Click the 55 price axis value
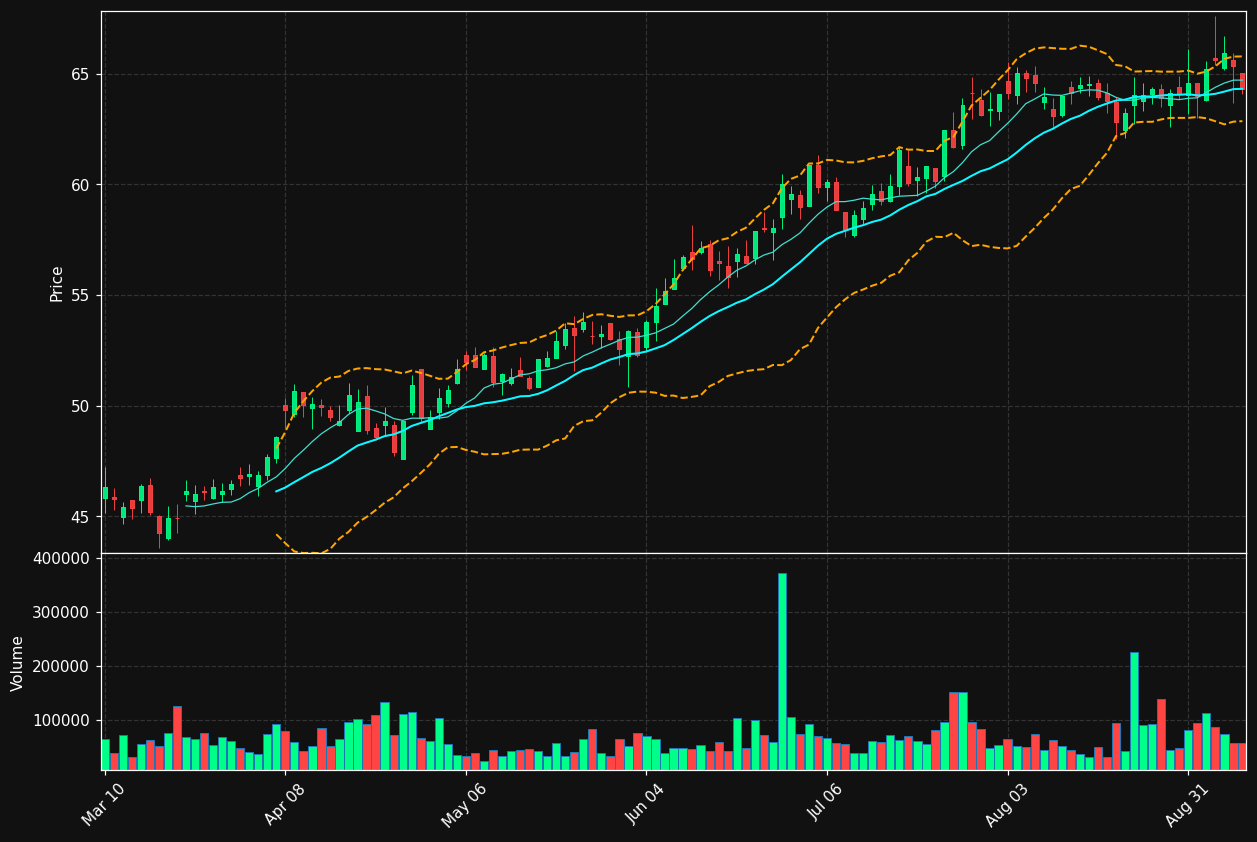The image size is (1257, 842). (x=80, y=296)
